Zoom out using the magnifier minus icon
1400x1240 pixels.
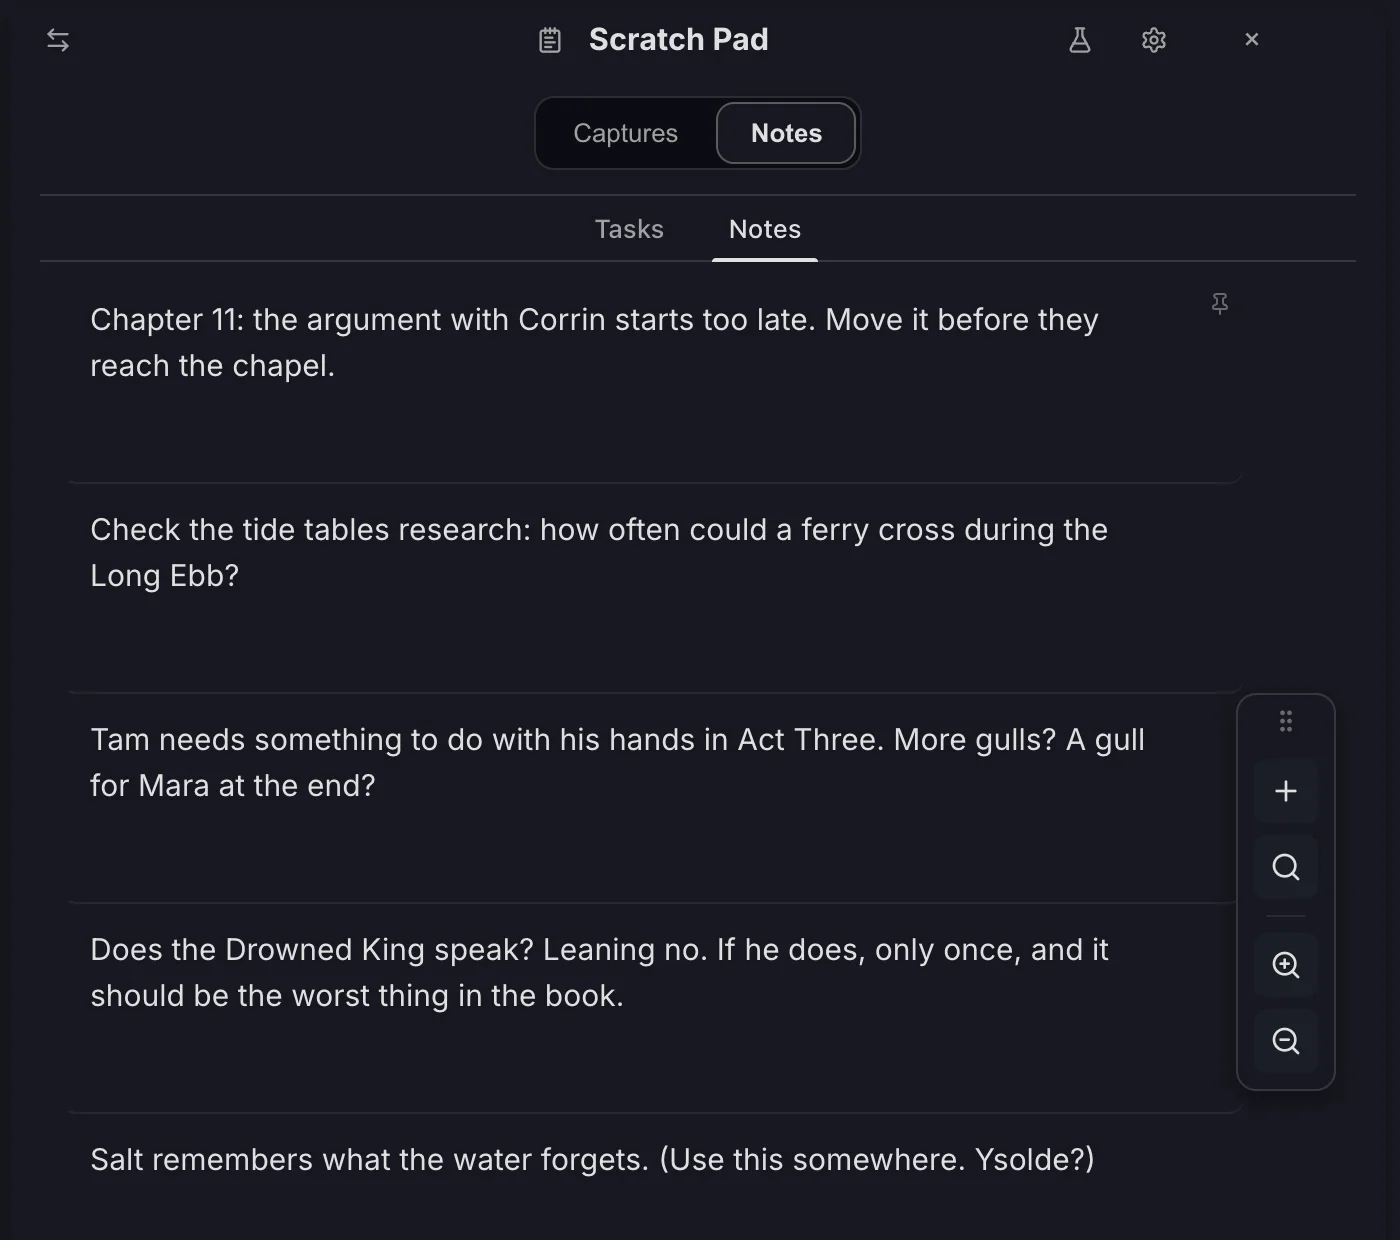point(1286,1041)
